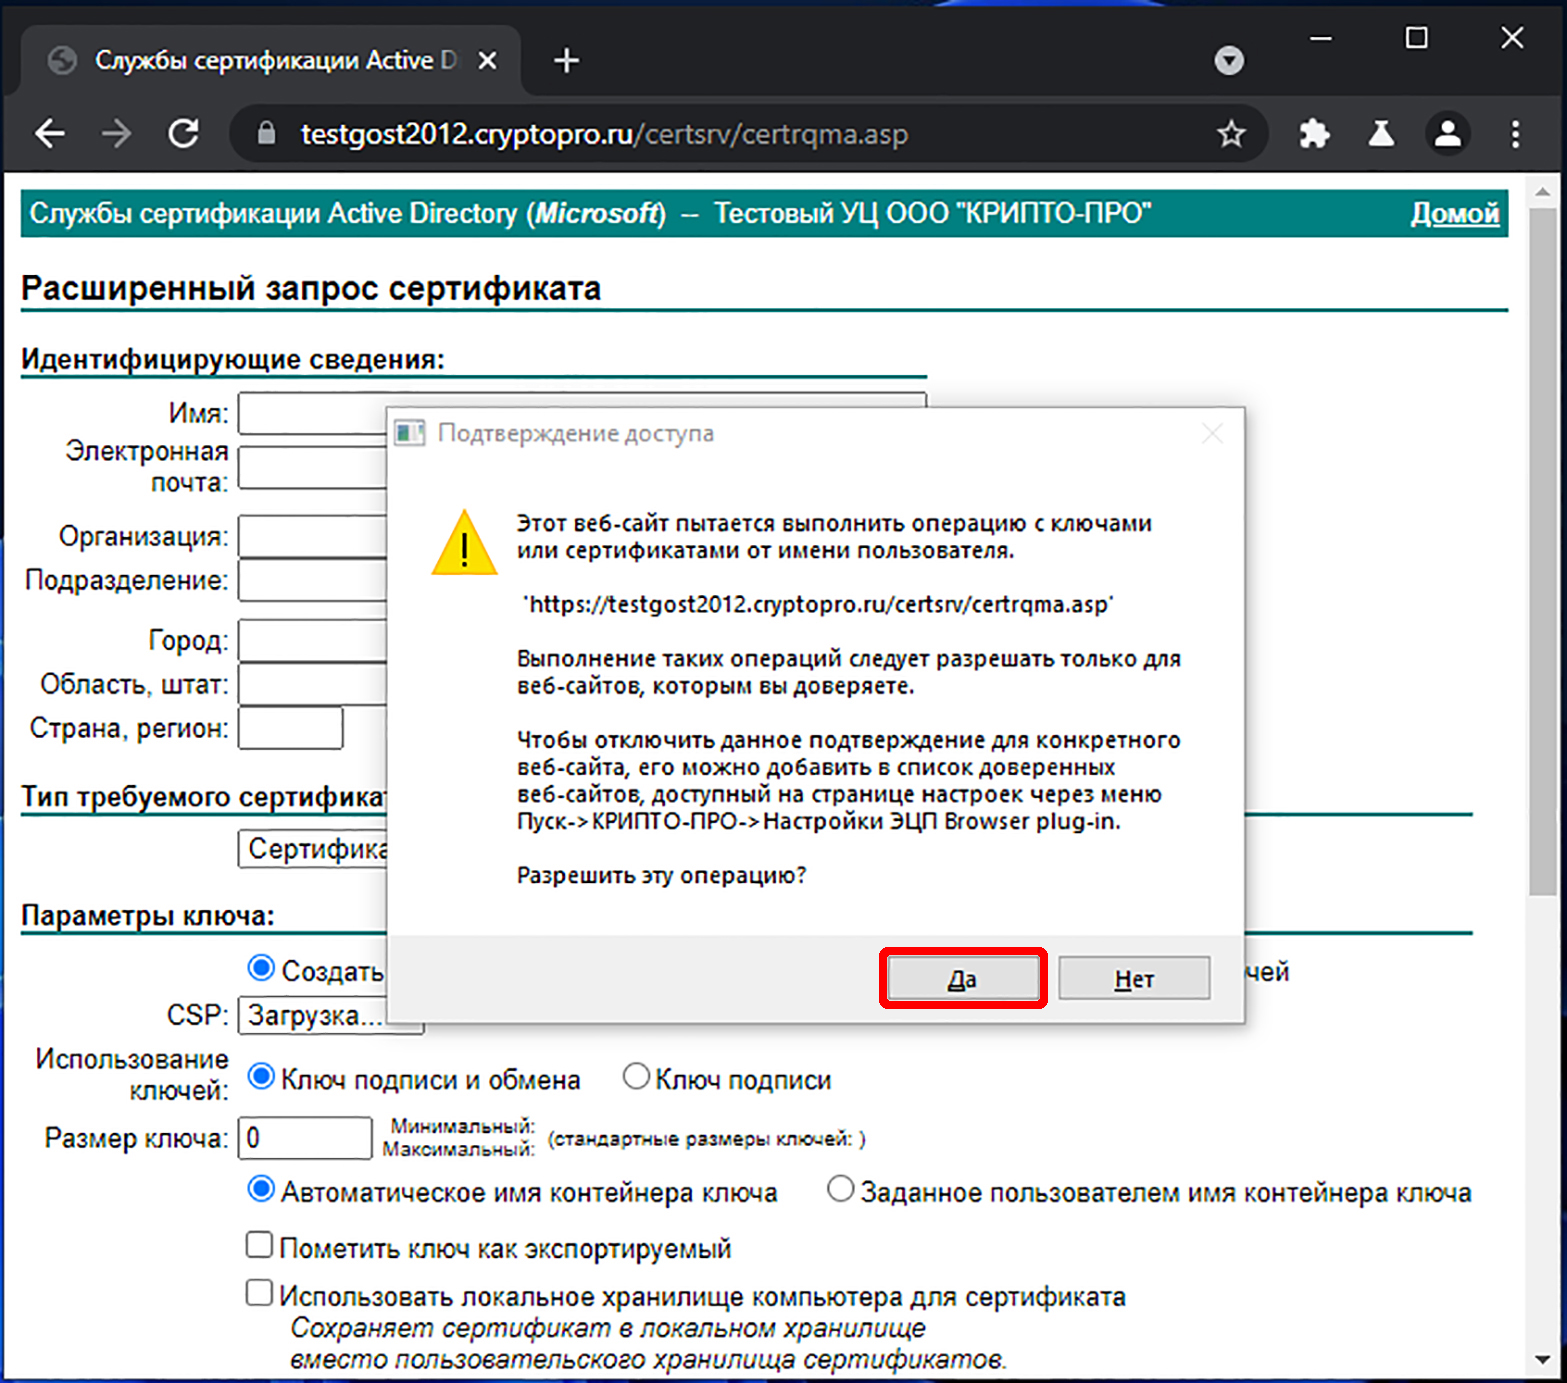The image size is (1567, 1383).
Task: Click 'Нет' to deny the operation
Action: point(1134,979)
